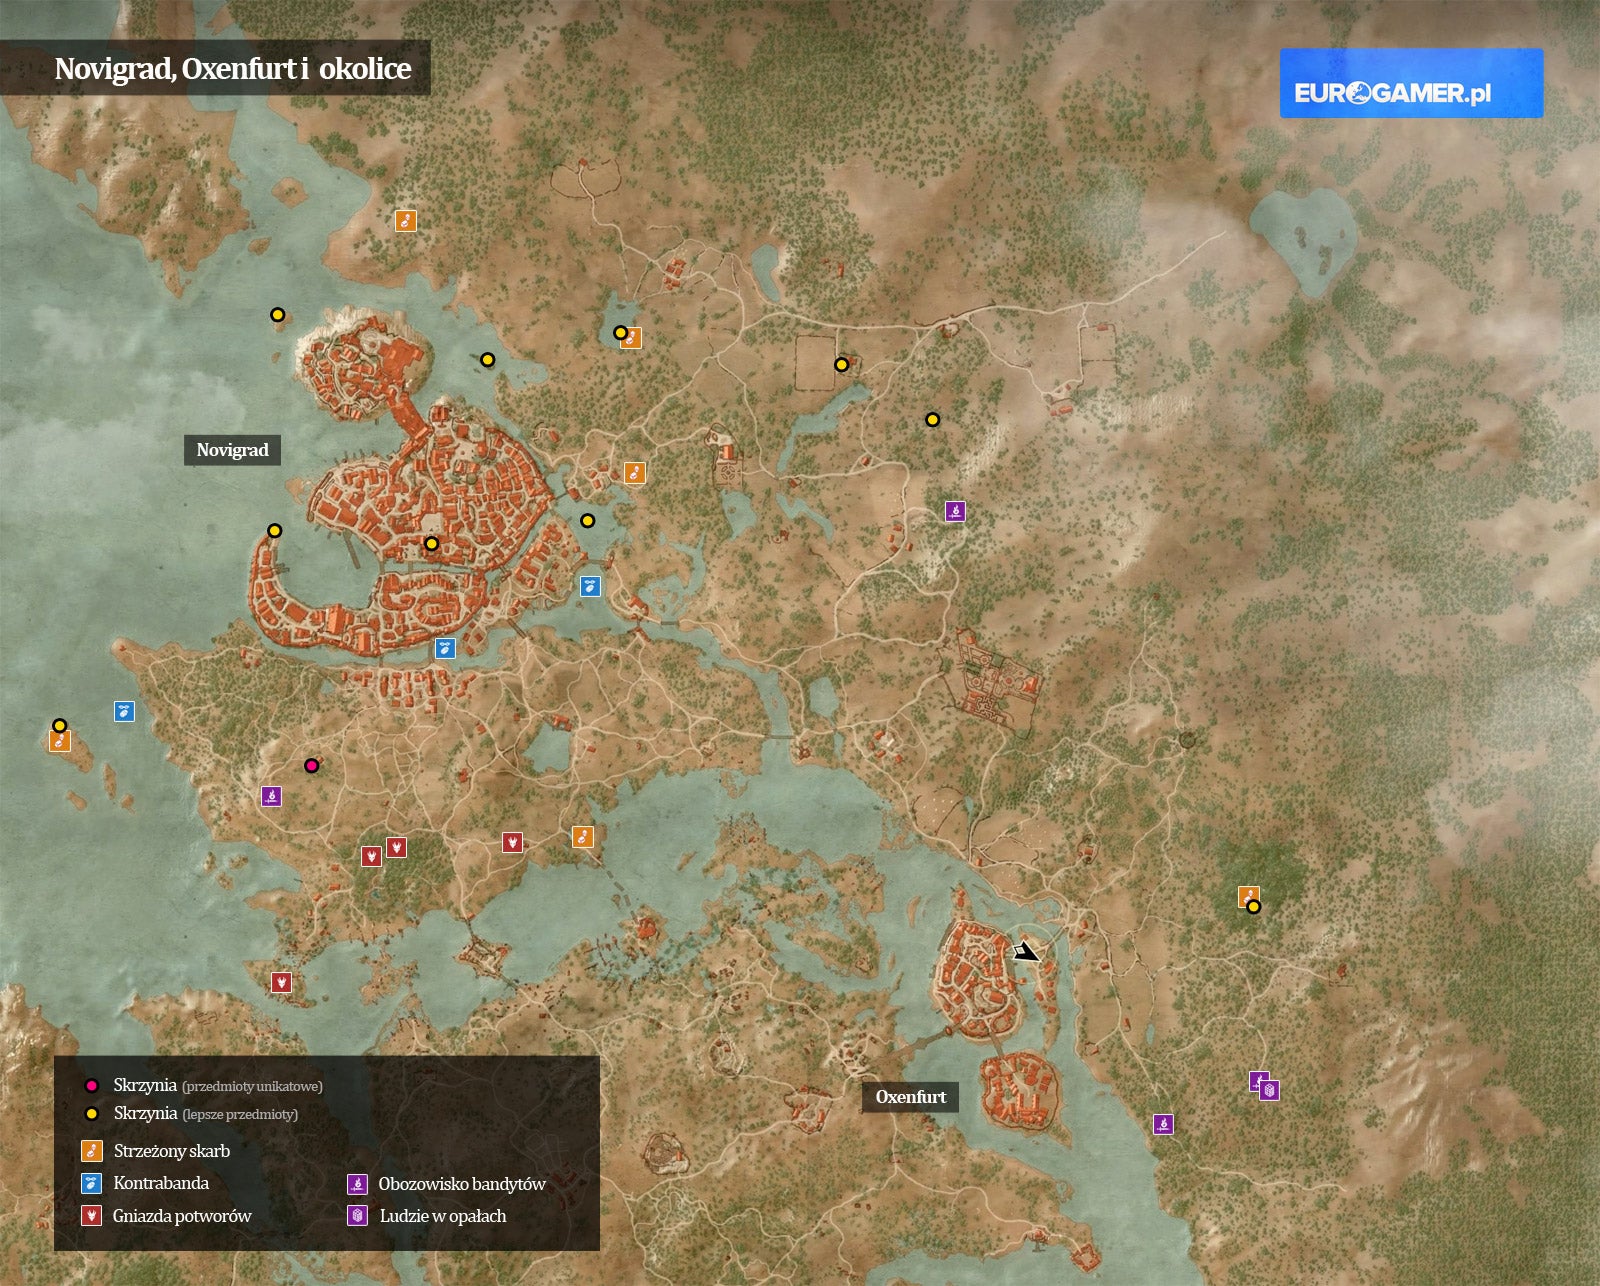The width and height of the screenshot is (1600, 1286).
Task: Click the northernmost orange guarded treasure icon
Action: click(405, 221)
